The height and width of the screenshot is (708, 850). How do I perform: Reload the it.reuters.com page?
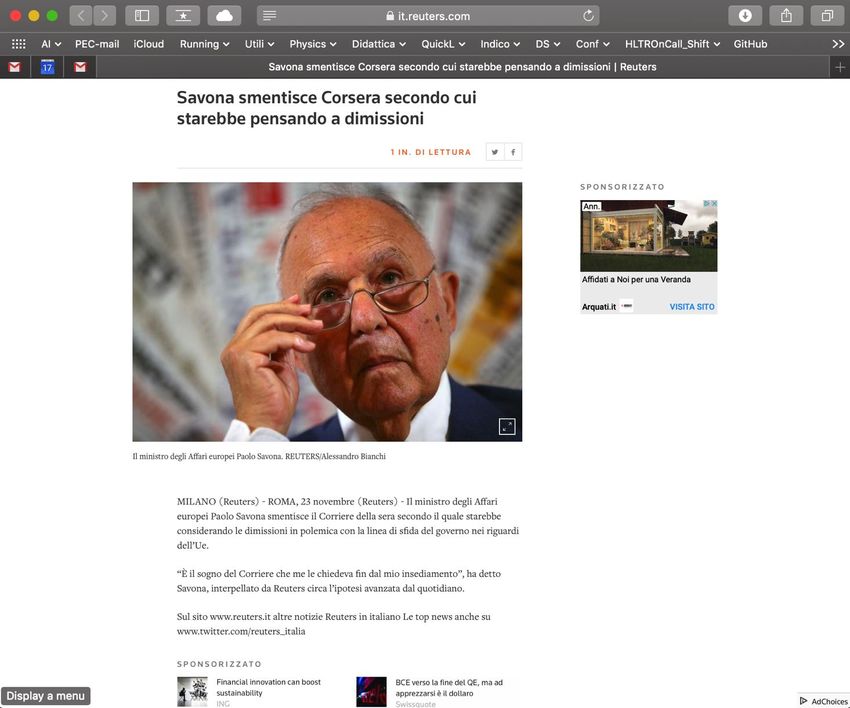(x=588, y=16)
